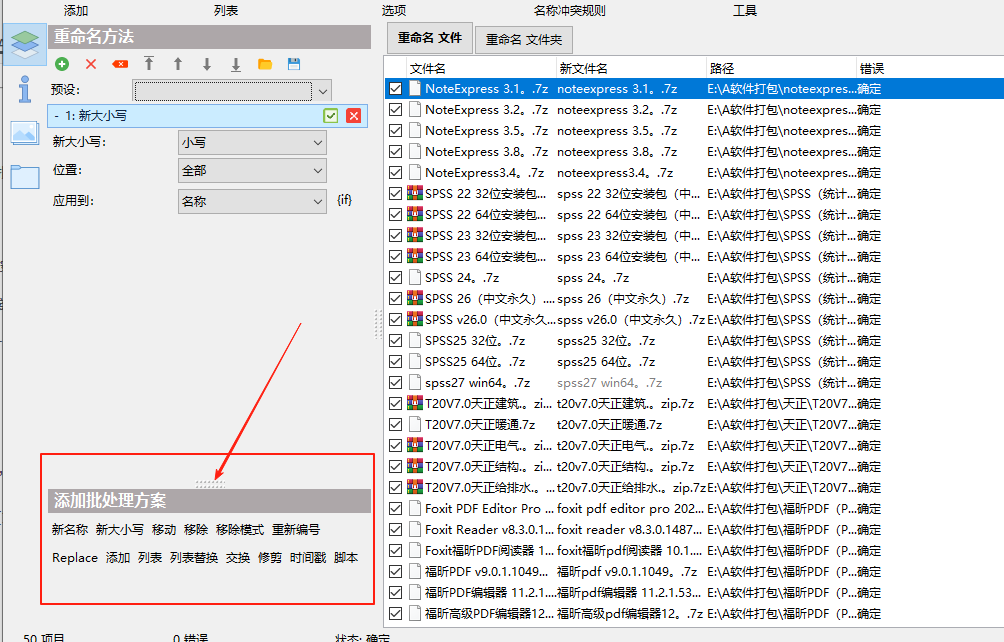Move the method down one step
The height and width of the screenshot is (642, 1004).
point(207,64)
